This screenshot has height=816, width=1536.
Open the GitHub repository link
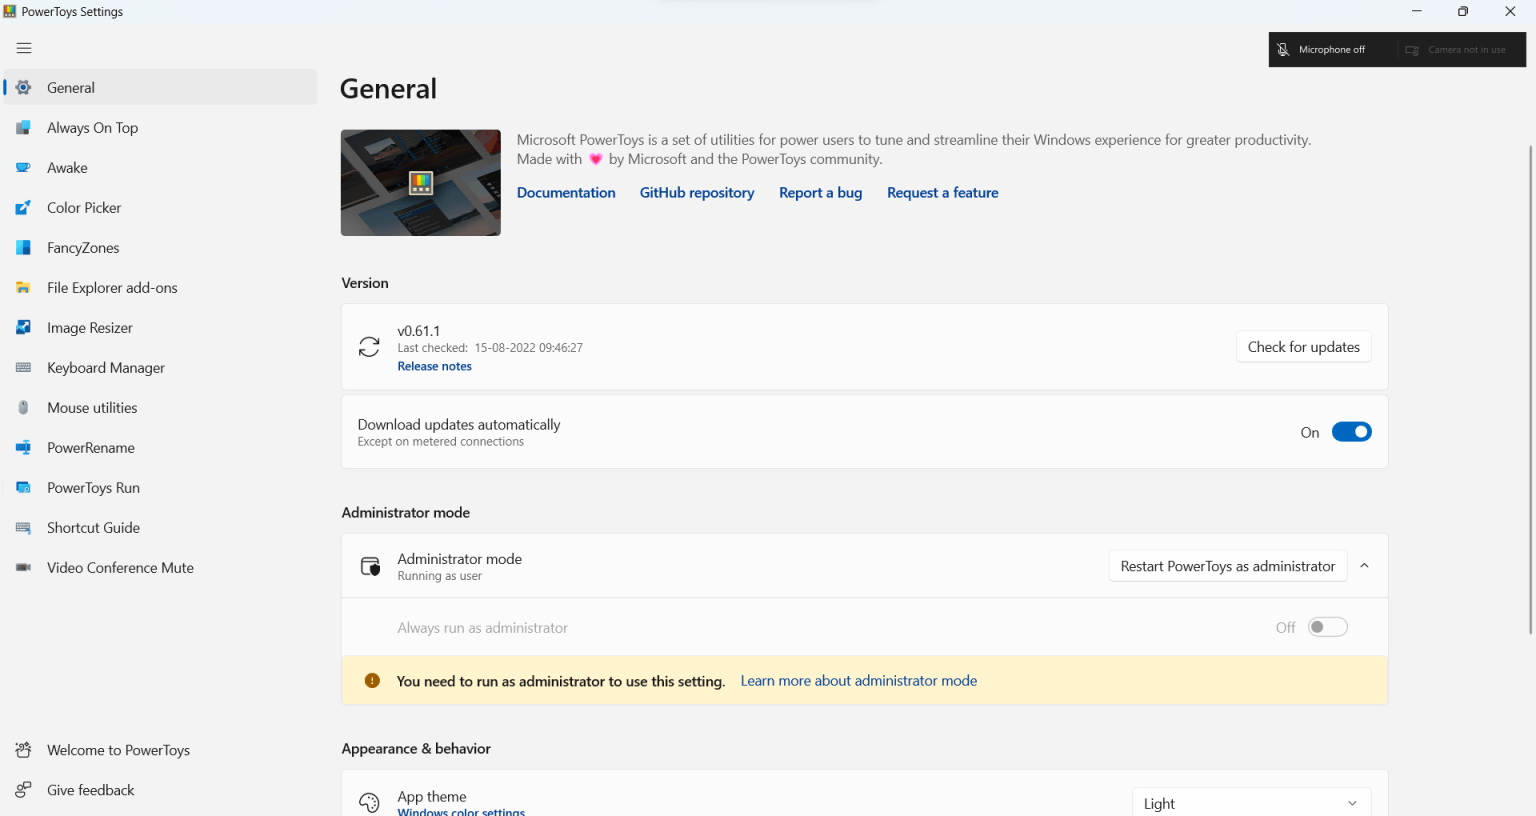(697, 193)
